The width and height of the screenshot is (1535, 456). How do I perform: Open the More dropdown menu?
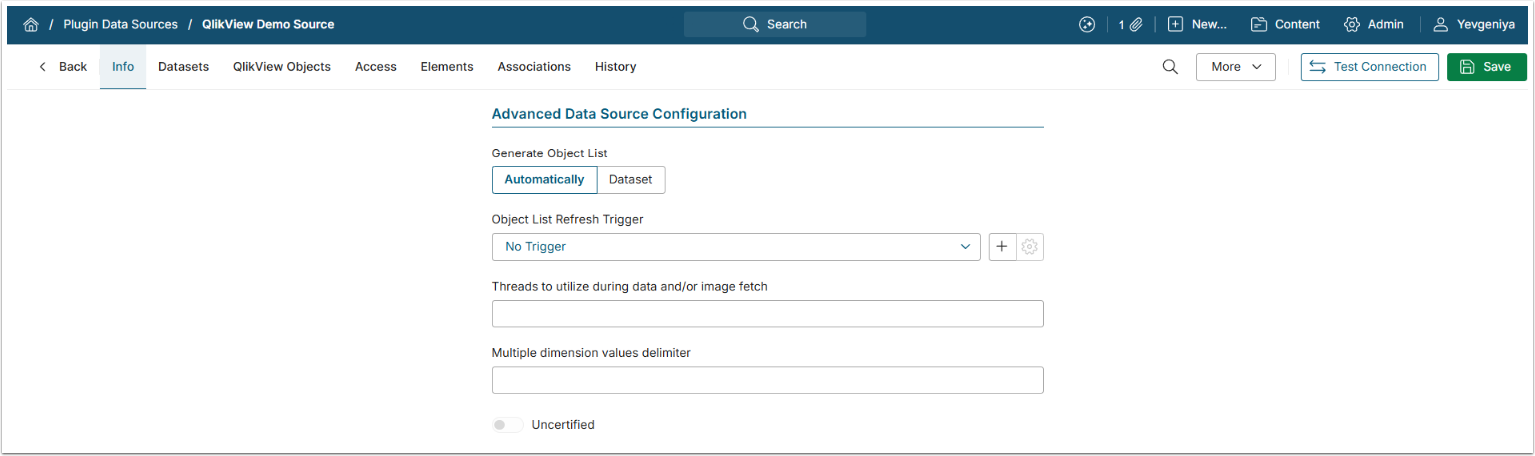1235,67
